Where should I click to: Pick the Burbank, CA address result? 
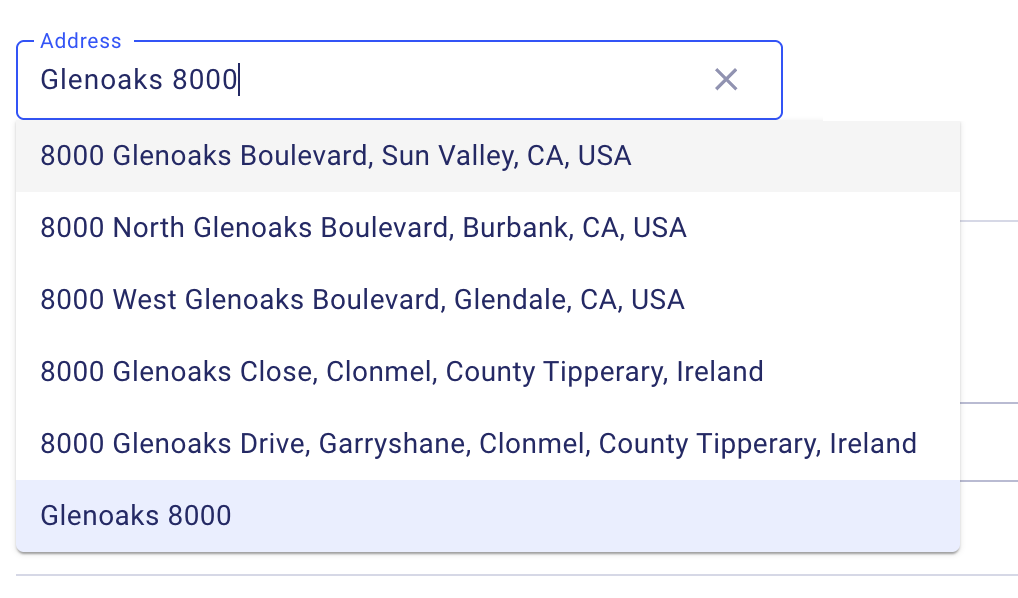tap(363, 228)
